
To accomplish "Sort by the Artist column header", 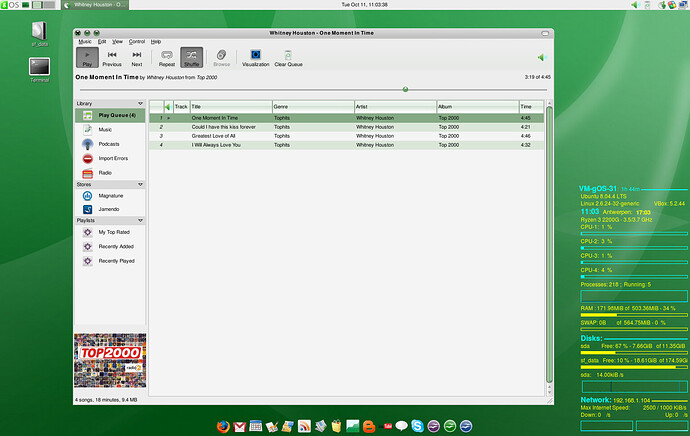I will [x=396, y=106].
